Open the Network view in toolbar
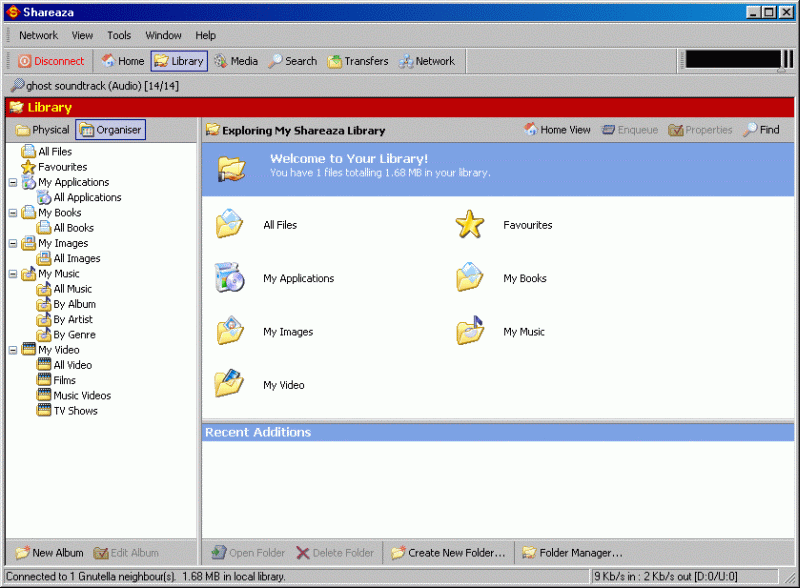The width and height of the screenshot is (800, 588). point(427,61)
